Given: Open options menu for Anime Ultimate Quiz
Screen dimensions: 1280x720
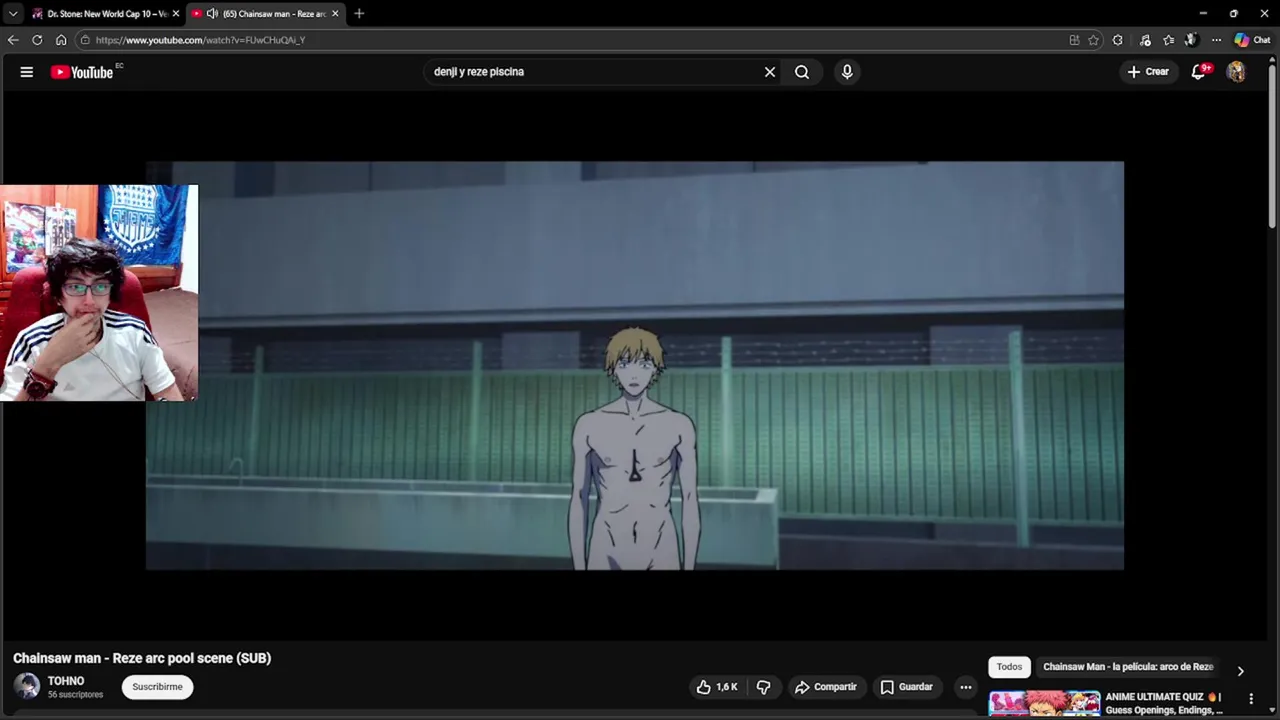Looking at the screenshot, I should point(1251,699).
